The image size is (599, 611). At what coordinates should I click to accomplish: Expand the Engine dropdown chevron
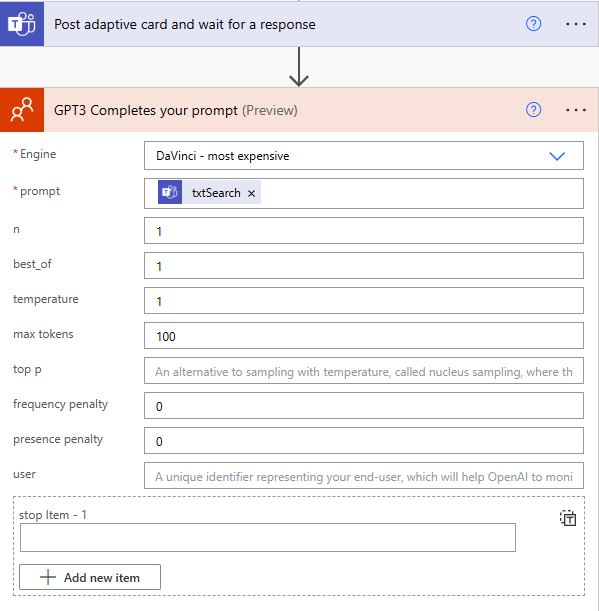coord(557,156)
